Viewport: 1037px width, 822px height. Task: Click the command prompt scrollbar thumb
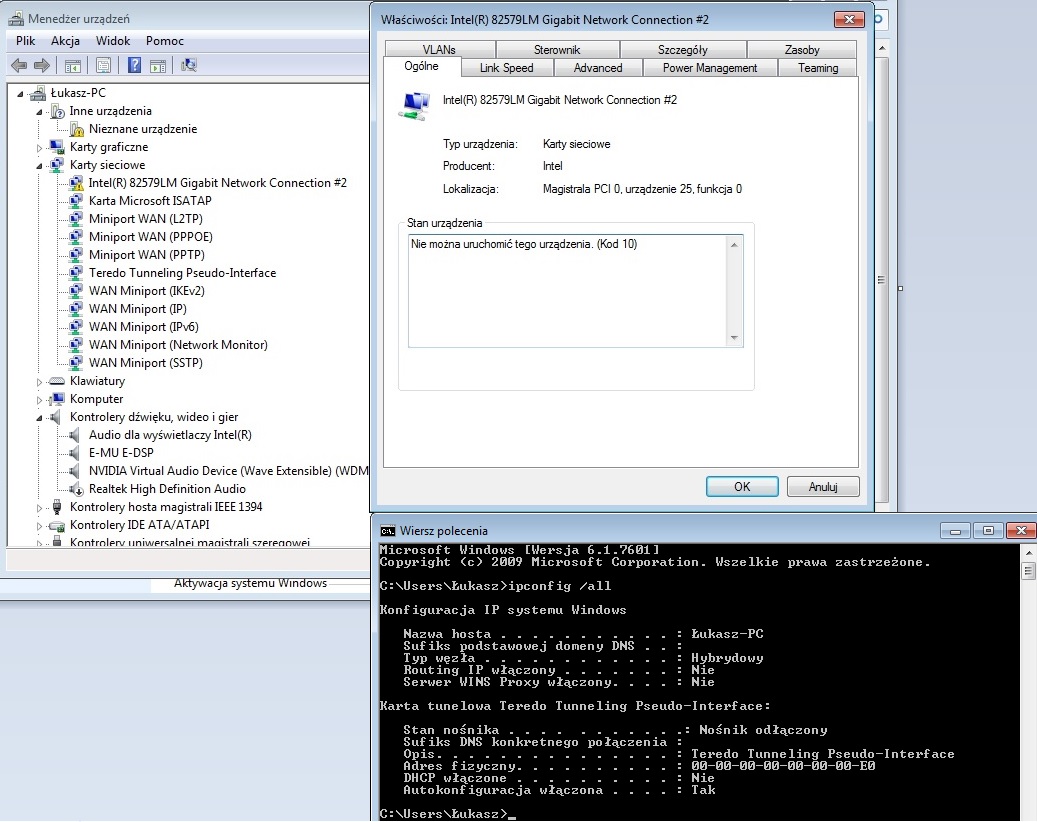pos(1028,571)
